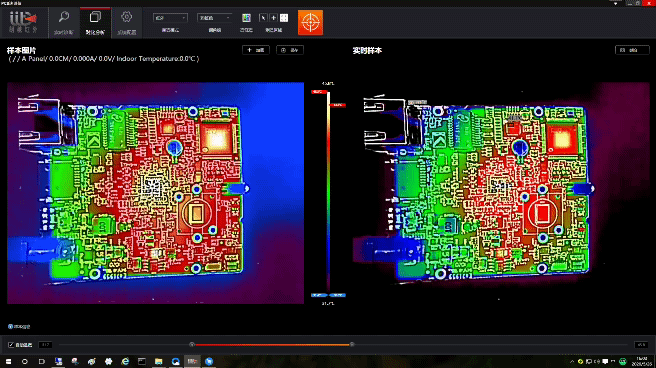The image size is (656, 368).
Task: Expand the system tray hidden icons chevron
Action: point(572,361)
